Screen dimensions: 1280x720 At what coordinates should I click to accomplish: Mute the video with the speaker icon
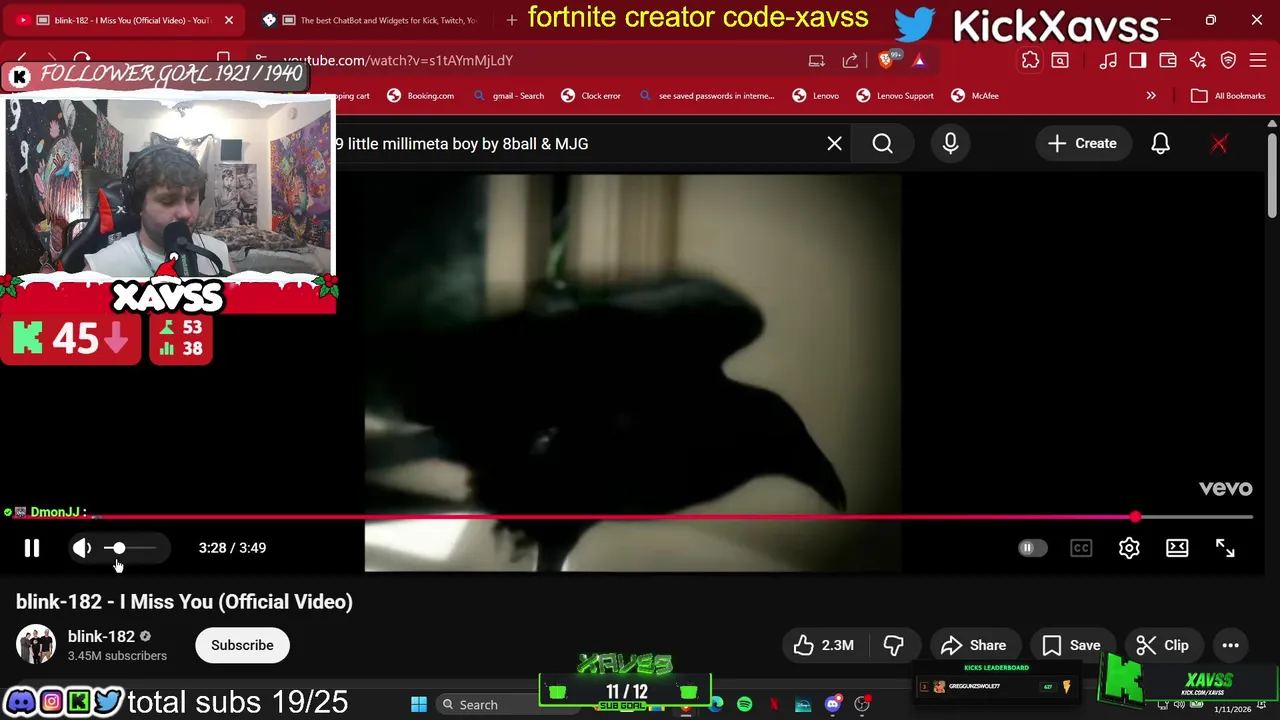point(82,548)
